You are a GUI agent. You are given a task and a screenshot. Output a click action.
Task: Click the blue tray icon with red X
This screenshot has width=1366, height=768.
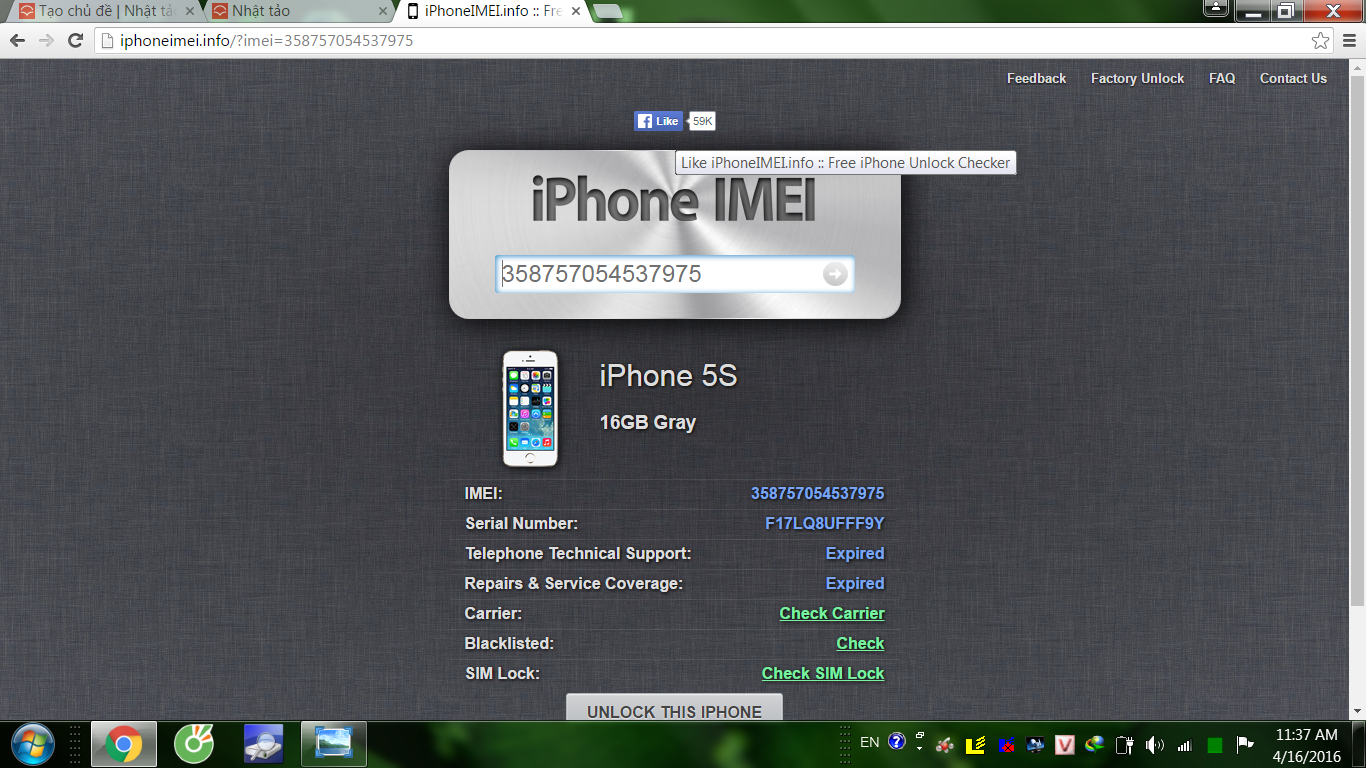(x=1006, y=744)
